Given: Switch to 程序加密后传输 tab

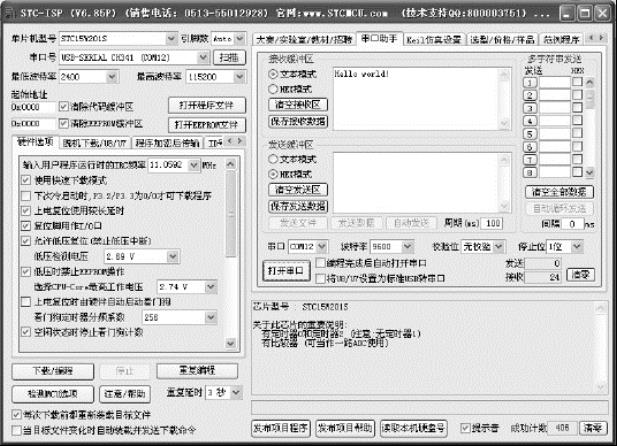Looking at the screenshot, I should pyautogui.click(x=167, y=143).
